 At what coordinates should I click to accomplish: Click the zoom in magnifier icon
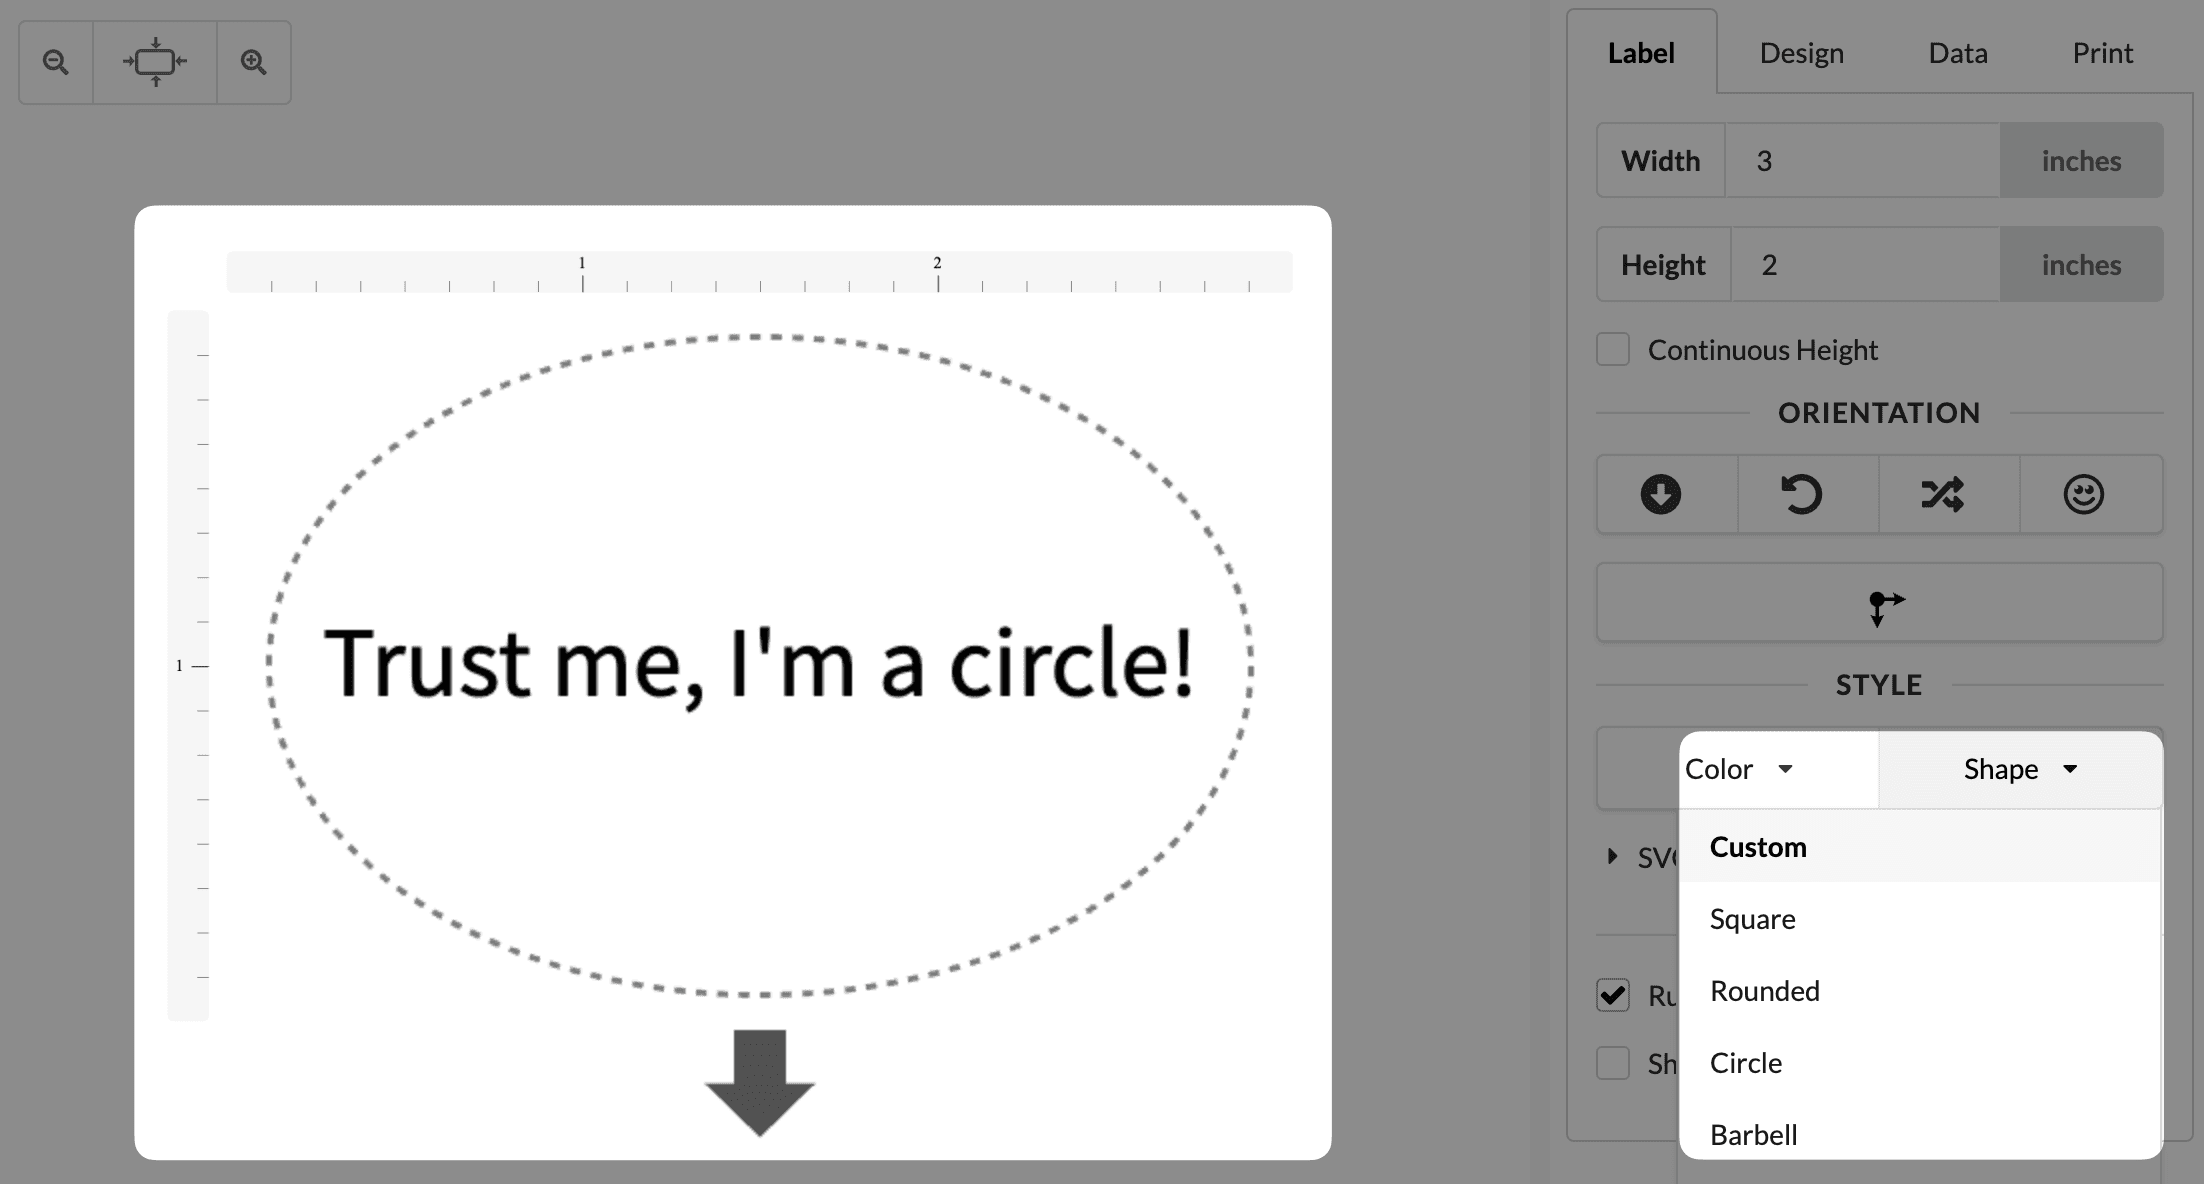coord(254,62)
